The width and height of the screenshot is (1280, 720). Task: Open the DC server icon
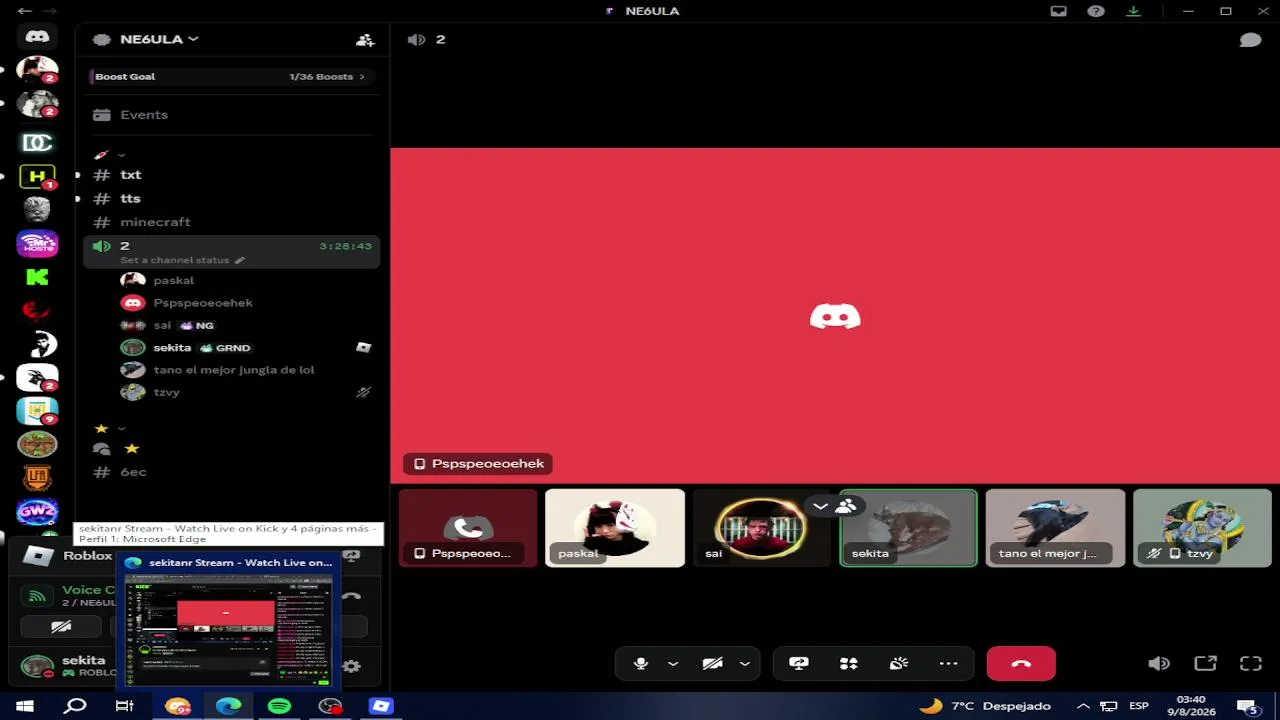(37, 143)
